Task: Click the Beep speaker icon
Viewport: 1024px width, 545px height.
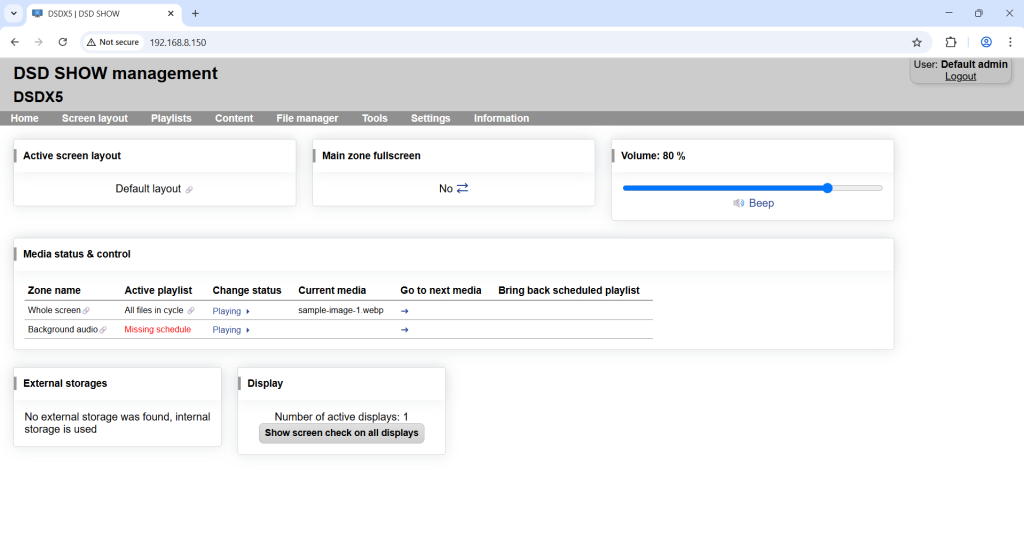Action: click(x=738, y=203)
